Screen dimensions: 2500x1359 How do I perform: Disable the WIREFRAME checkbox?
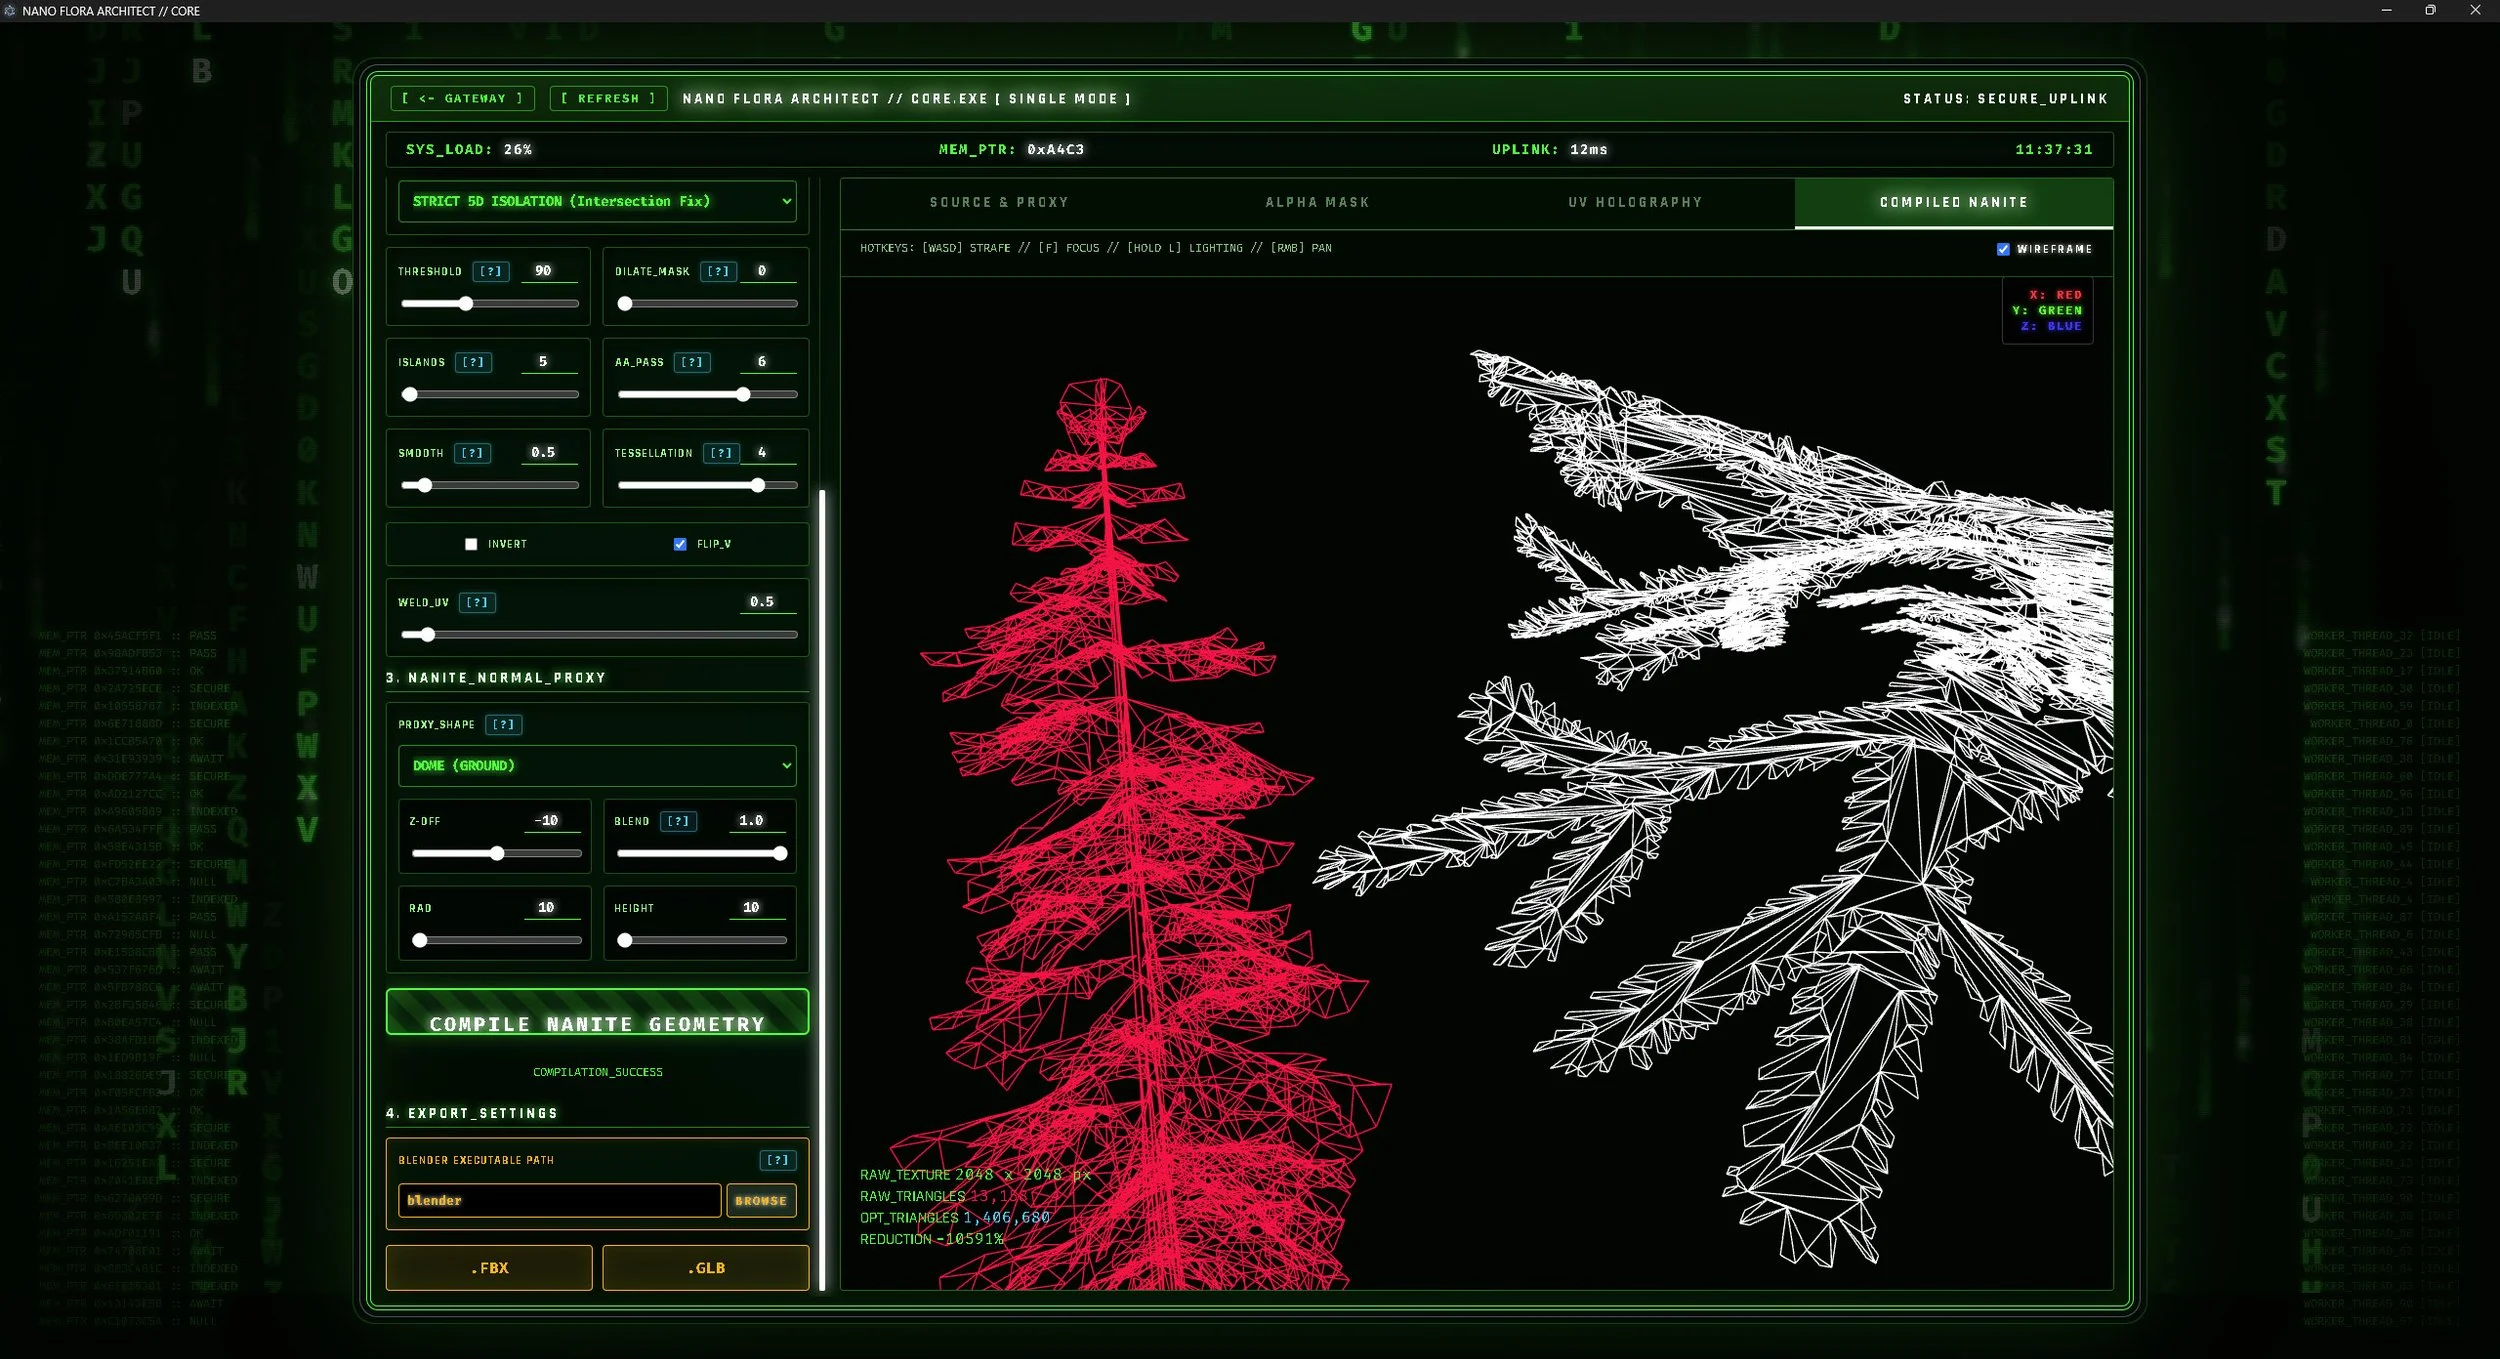[x=2003, y=249]
